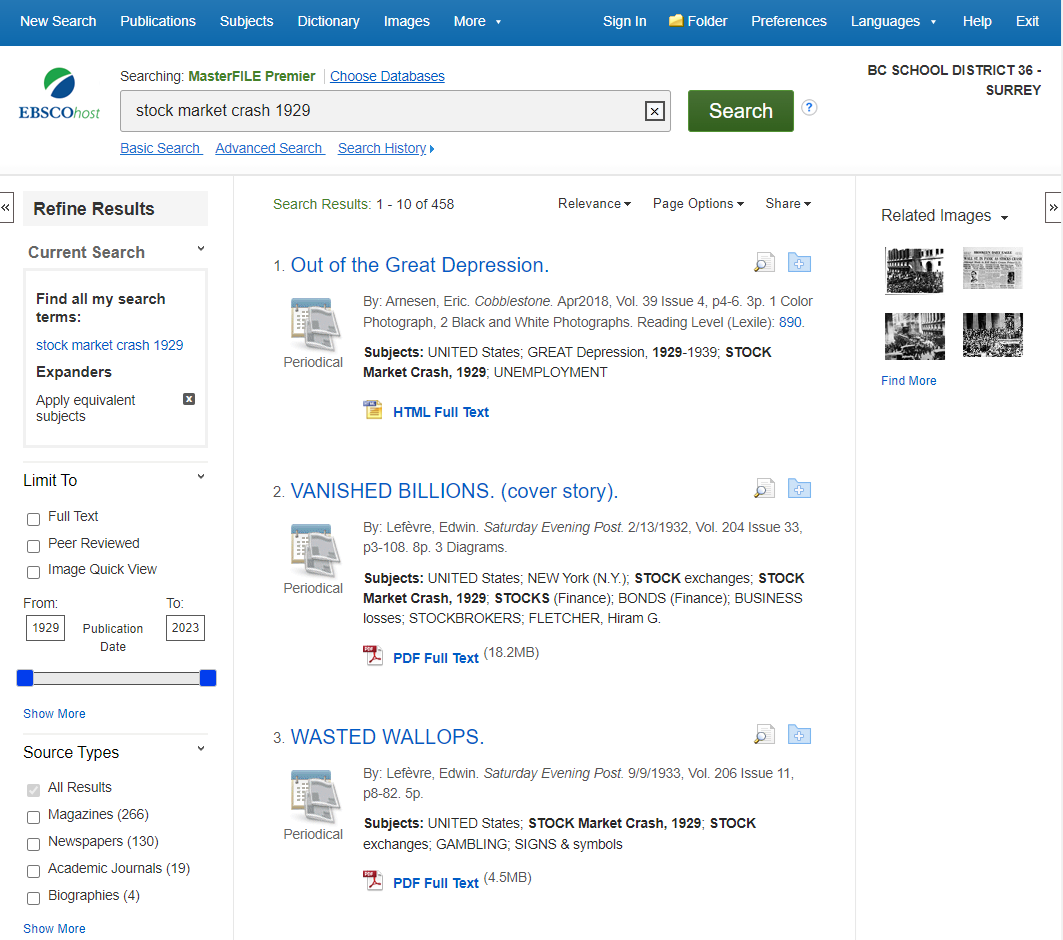Check the Image Quick View limiter
The height and width of the screenshot is (940, 1063).
(33, 572)
